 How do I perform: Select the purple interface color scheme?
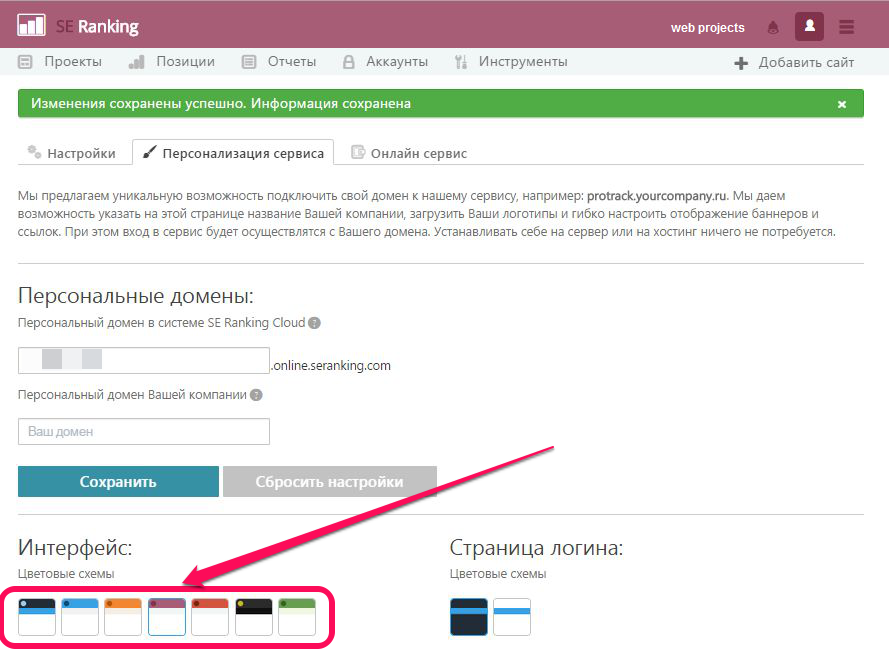tap(167, 617)
